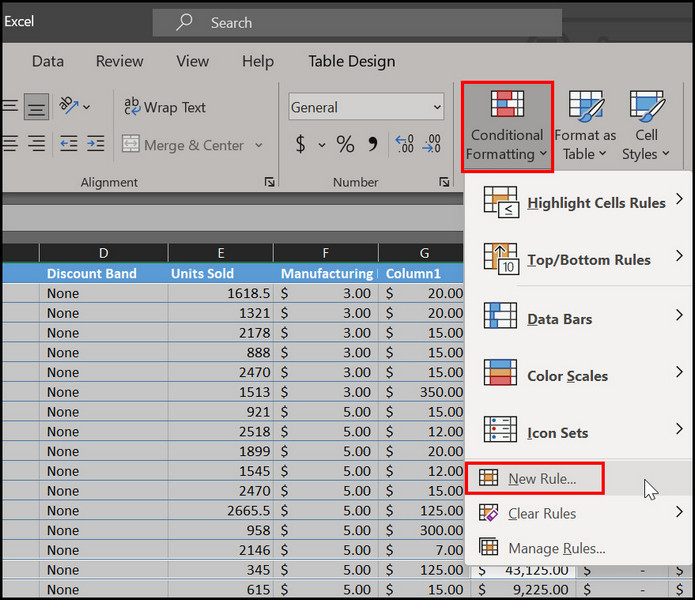The width and height of the screenshot is (695, 600).
Task: Select cell with Units Sold 888
Action: point(221,352)
